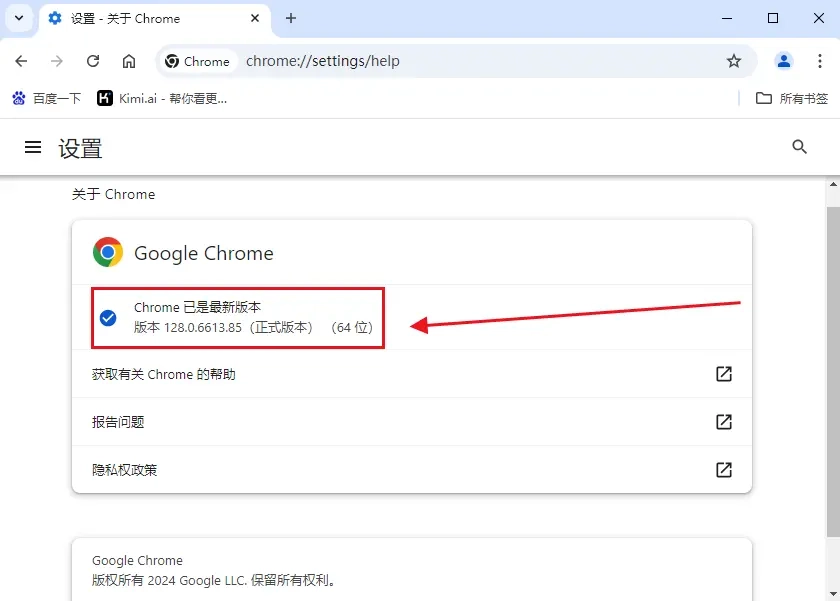Open the settings hamburger menu
The image size is (840, 601).
pyautogui.click(x=32, y=146)
